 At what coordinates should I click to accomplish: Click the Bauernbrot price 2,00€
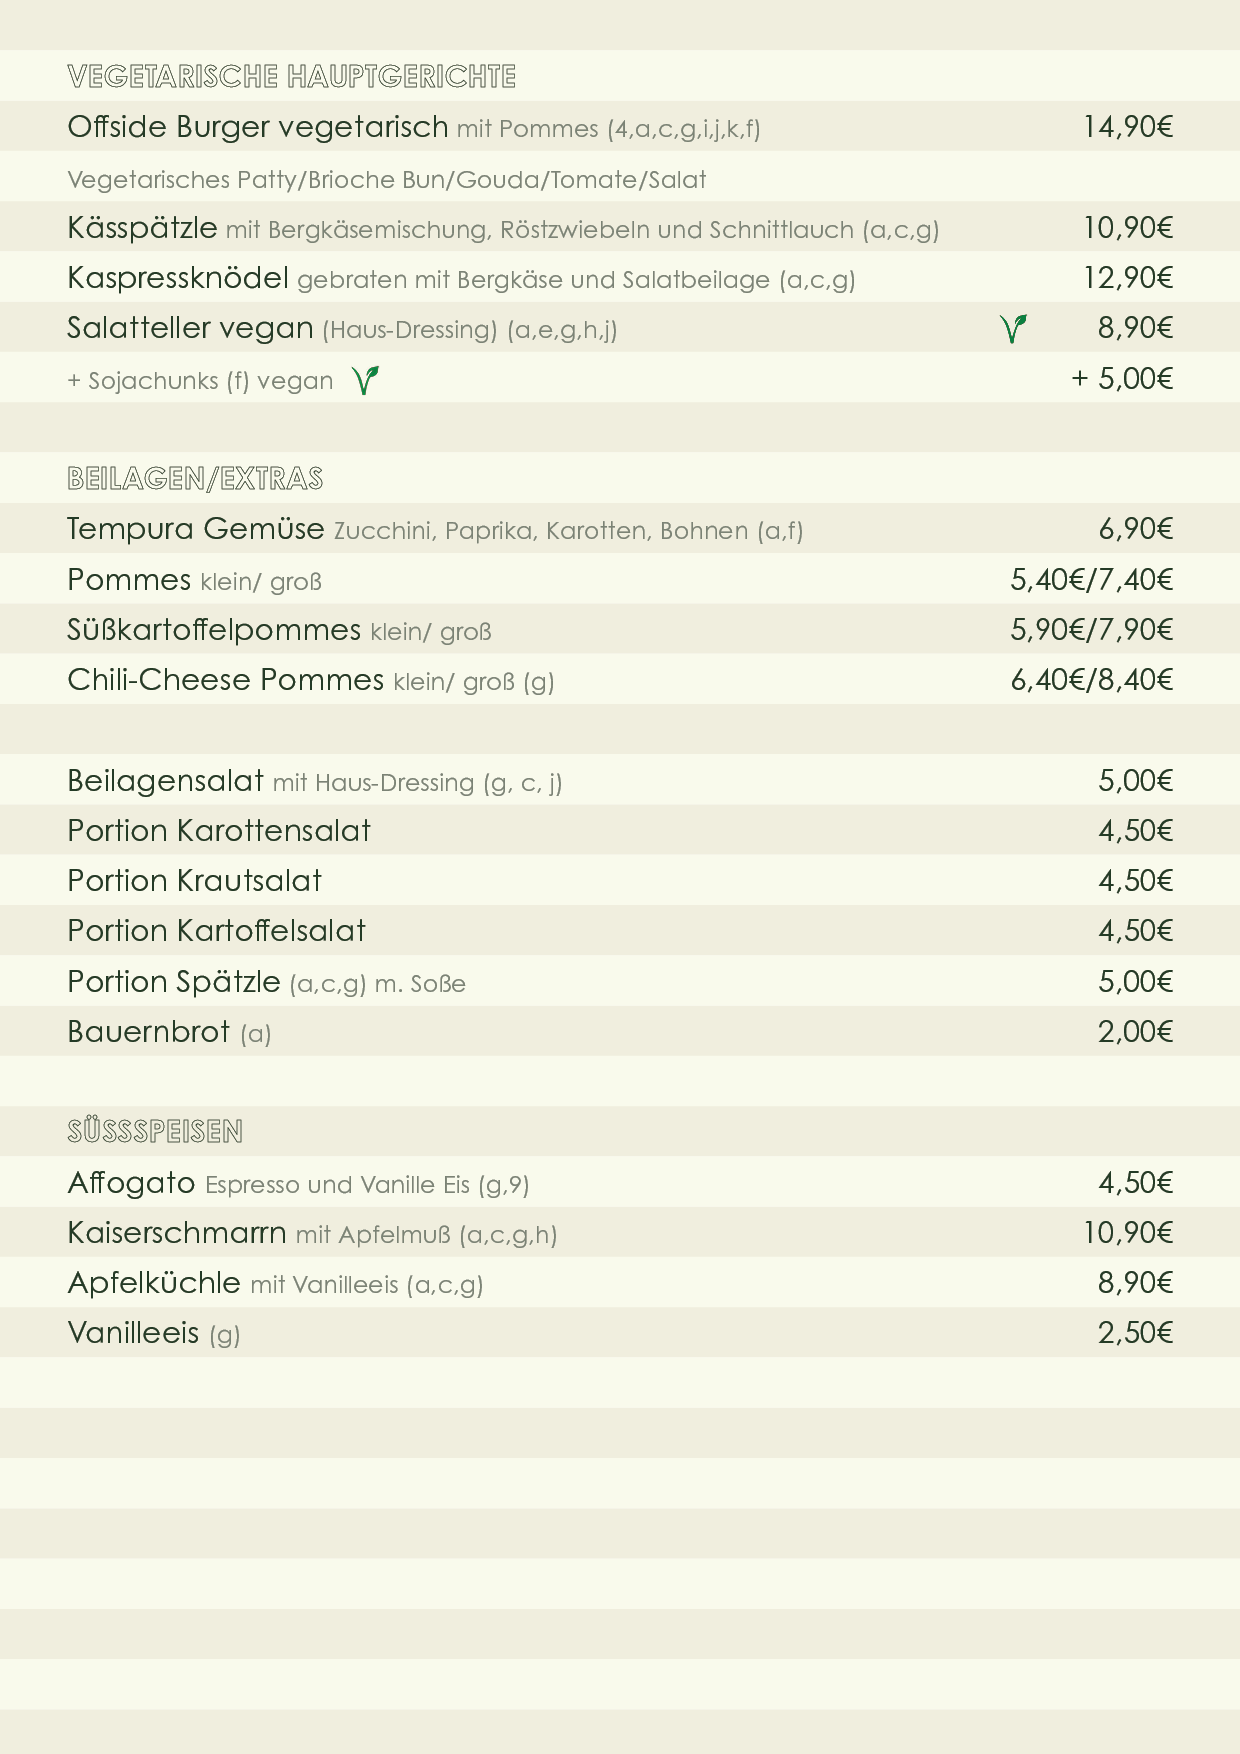(1135, 1032)
